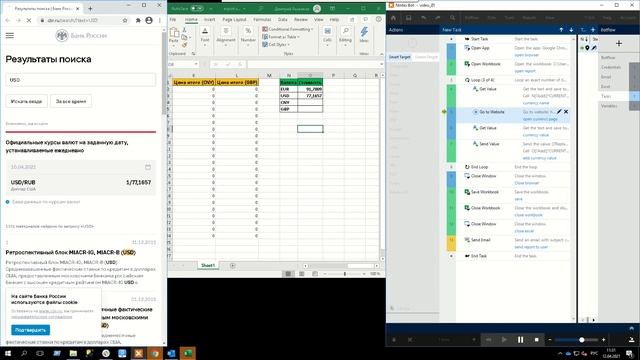Bookmark the page with the star icon

125,20
